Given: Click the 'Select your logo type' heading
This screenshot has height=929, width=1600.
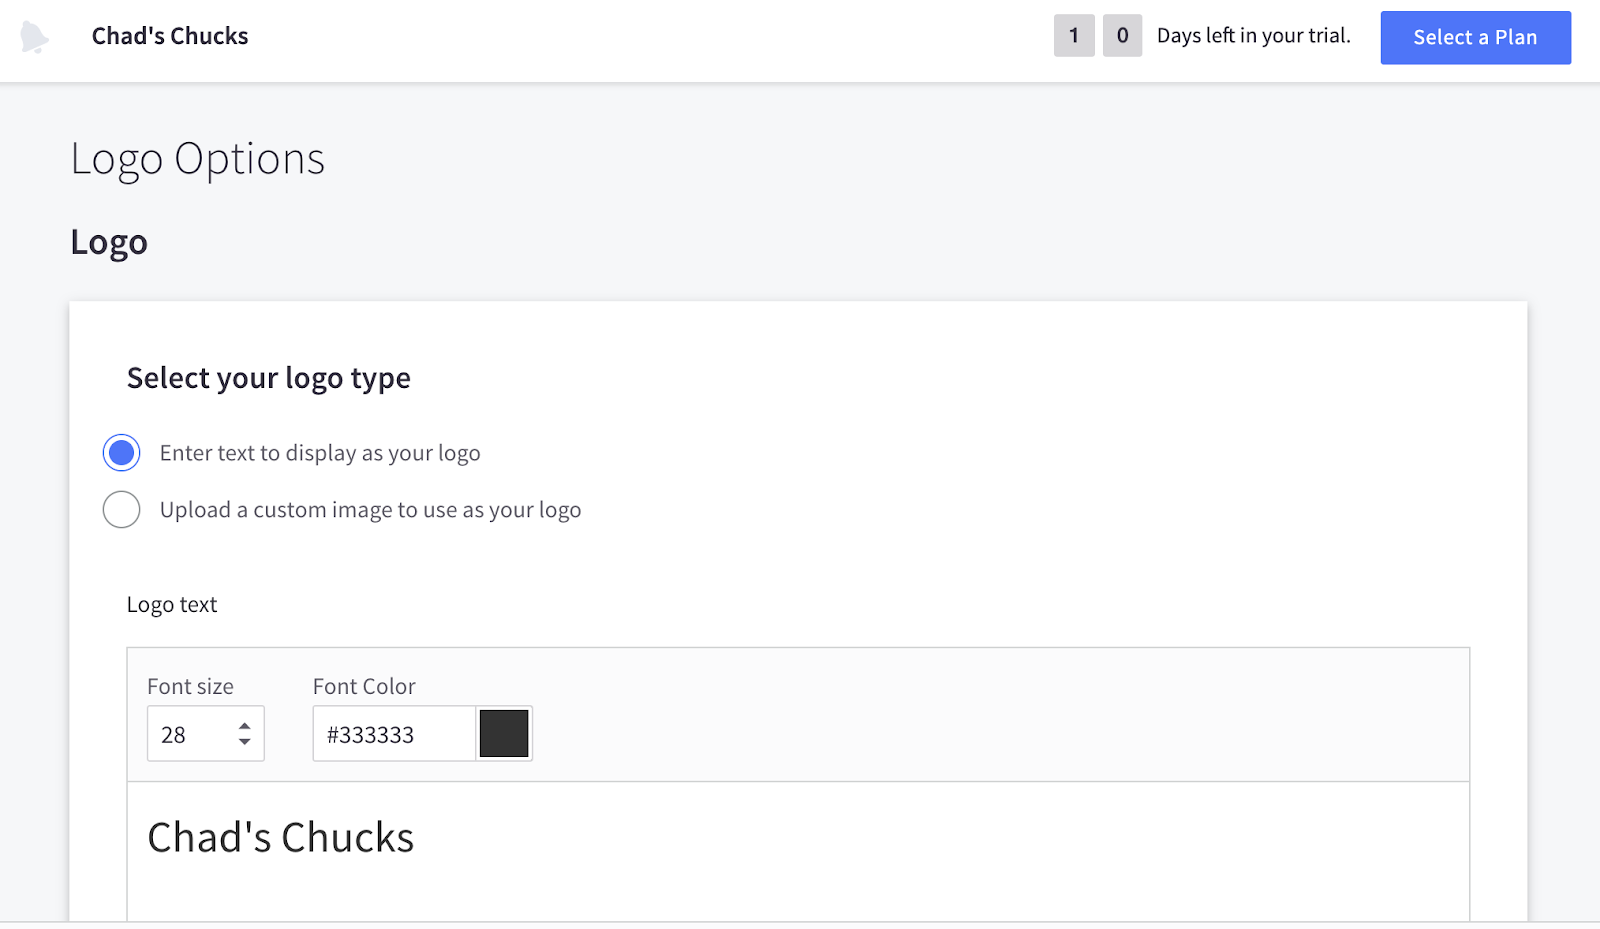Looking at the screenshot, I should pos(269,378).
